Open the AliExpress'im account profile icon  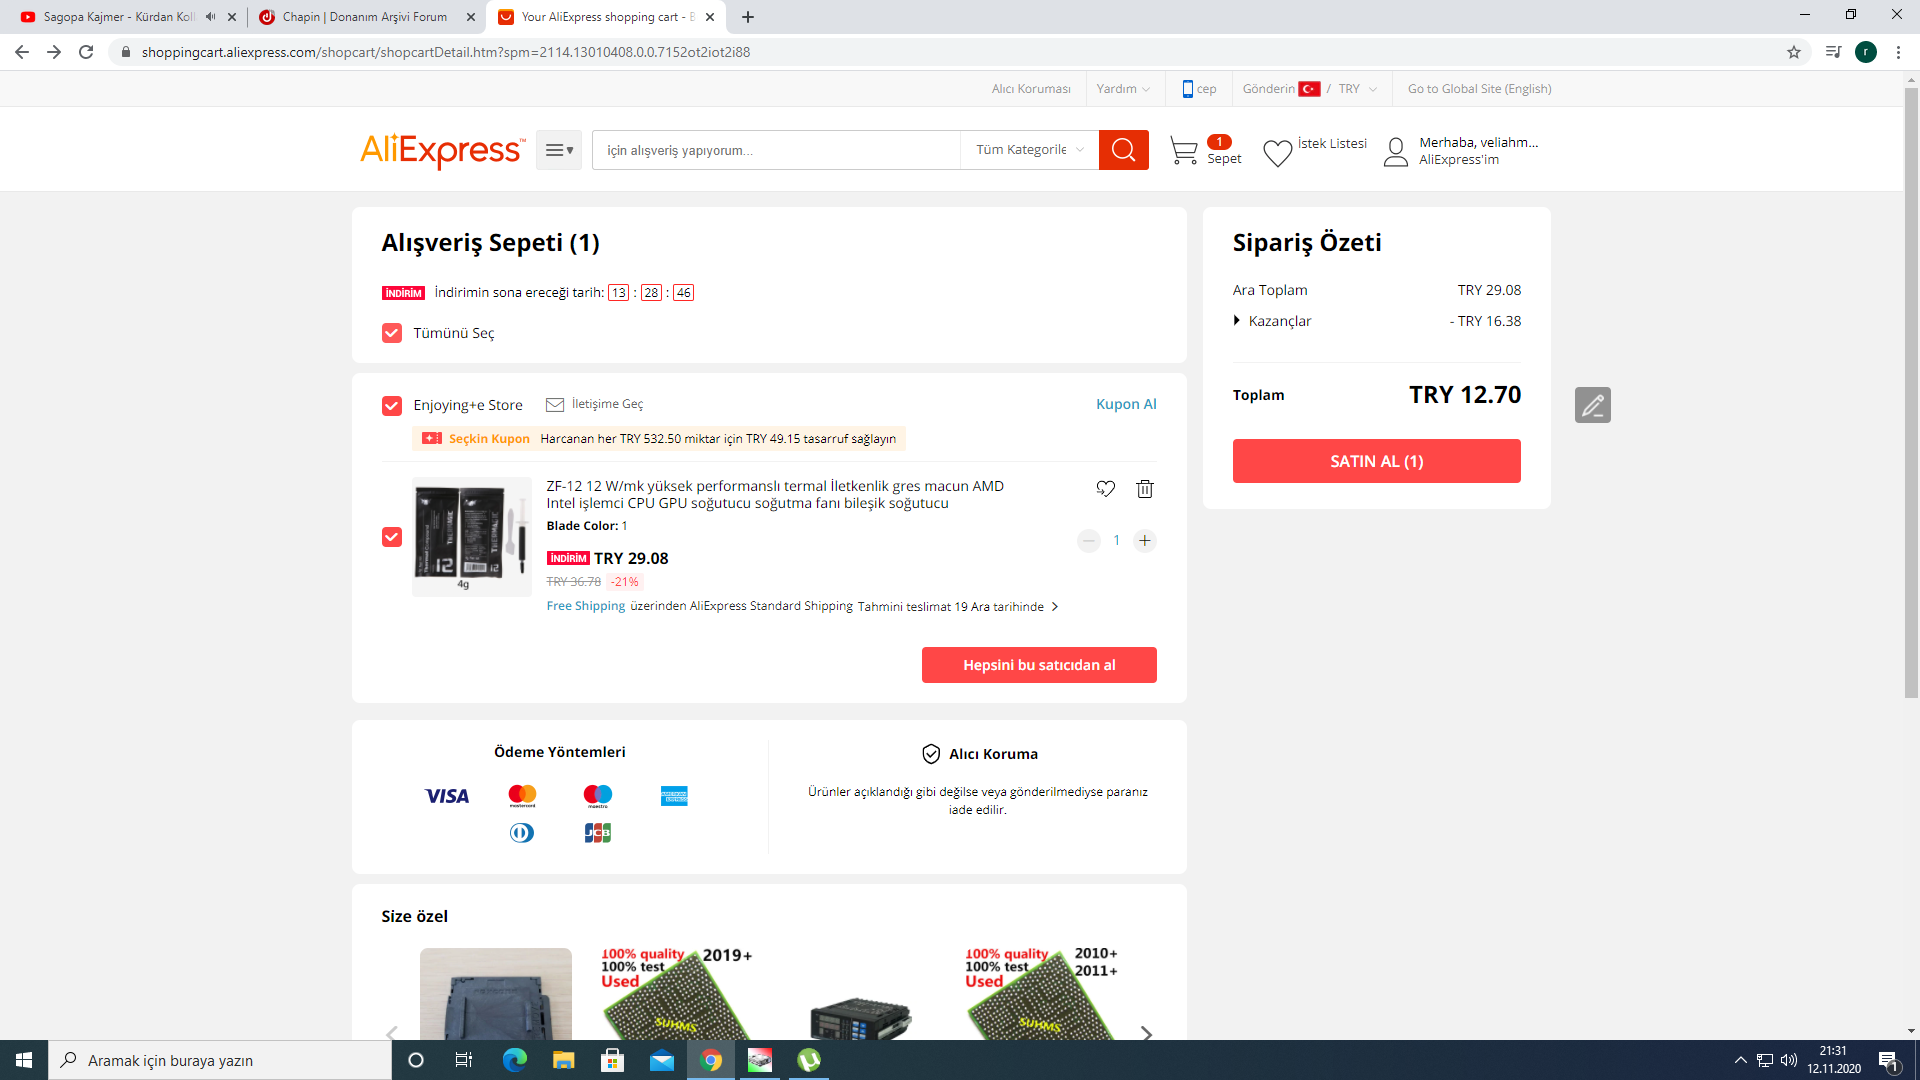pos(1396,152)
